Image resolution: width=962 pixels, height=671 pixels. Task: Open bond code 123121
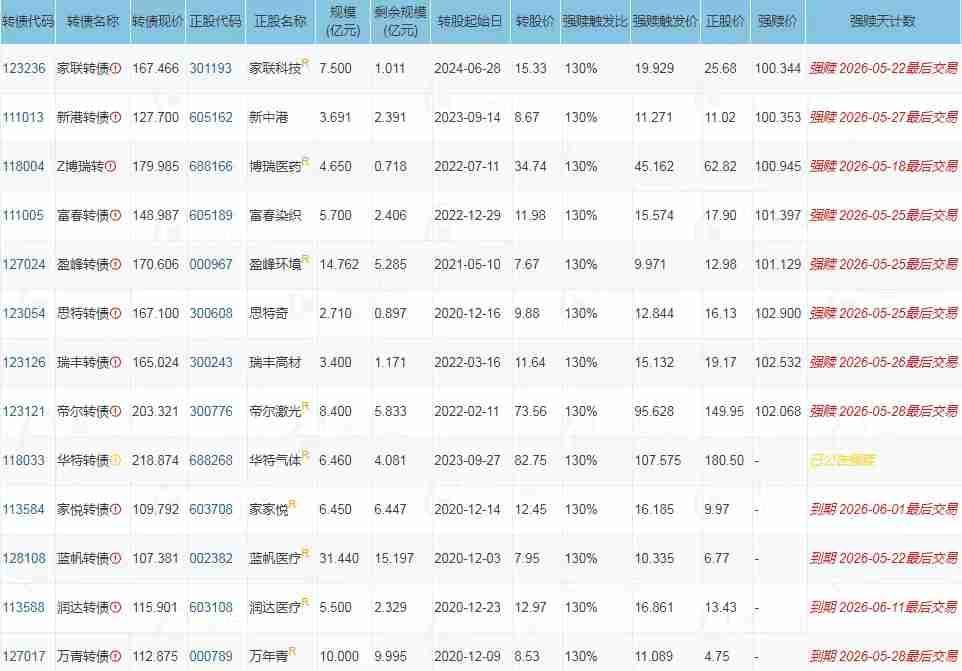pyautogui.click(x=24, y=412)
